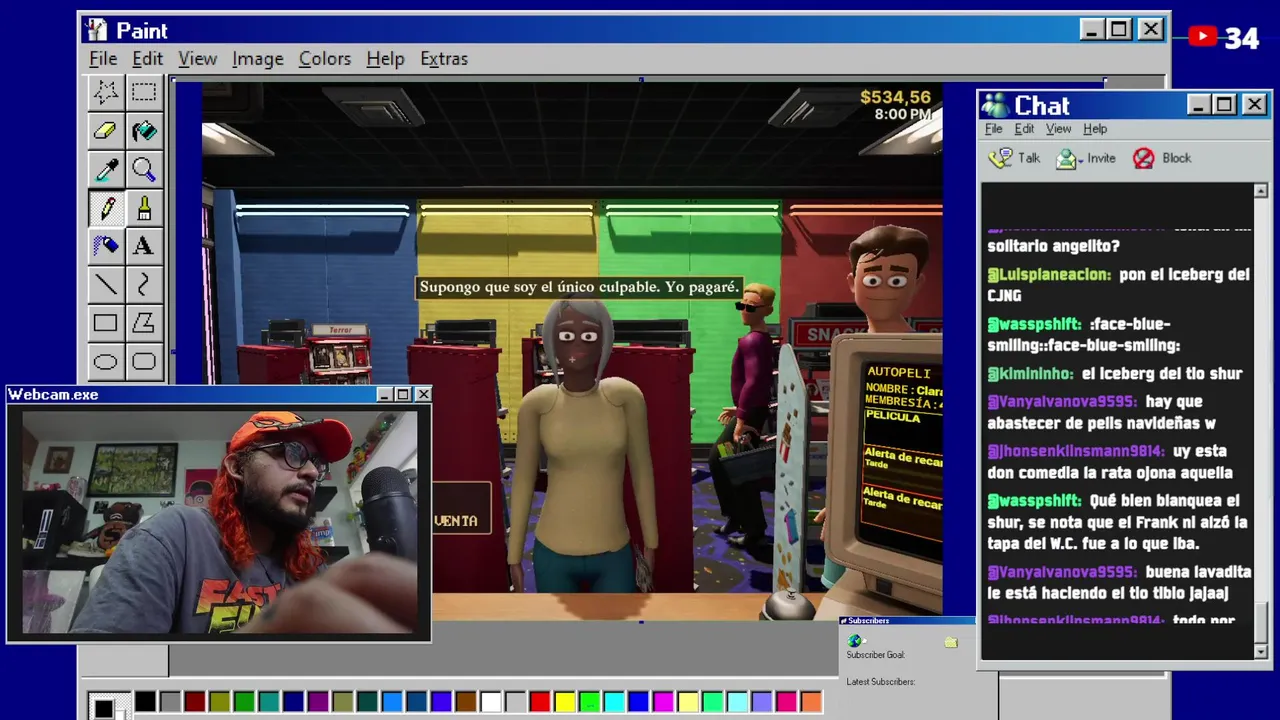Select the red palette swatch

[x=540, y=702]
